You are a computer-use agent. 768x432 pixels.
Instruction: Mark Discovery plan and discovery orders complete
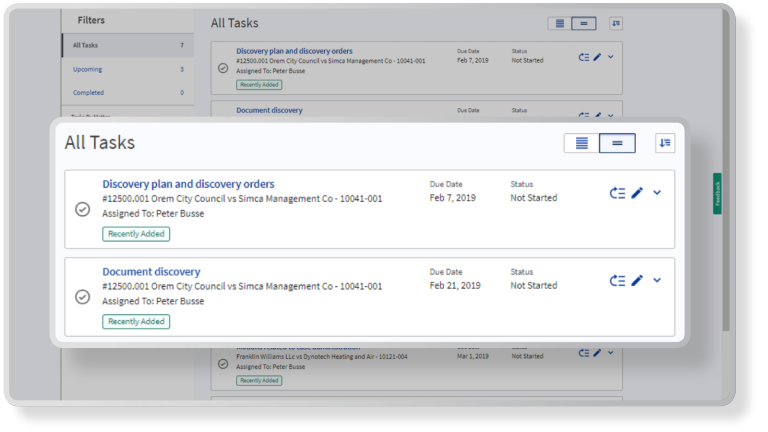coord(83,209)
